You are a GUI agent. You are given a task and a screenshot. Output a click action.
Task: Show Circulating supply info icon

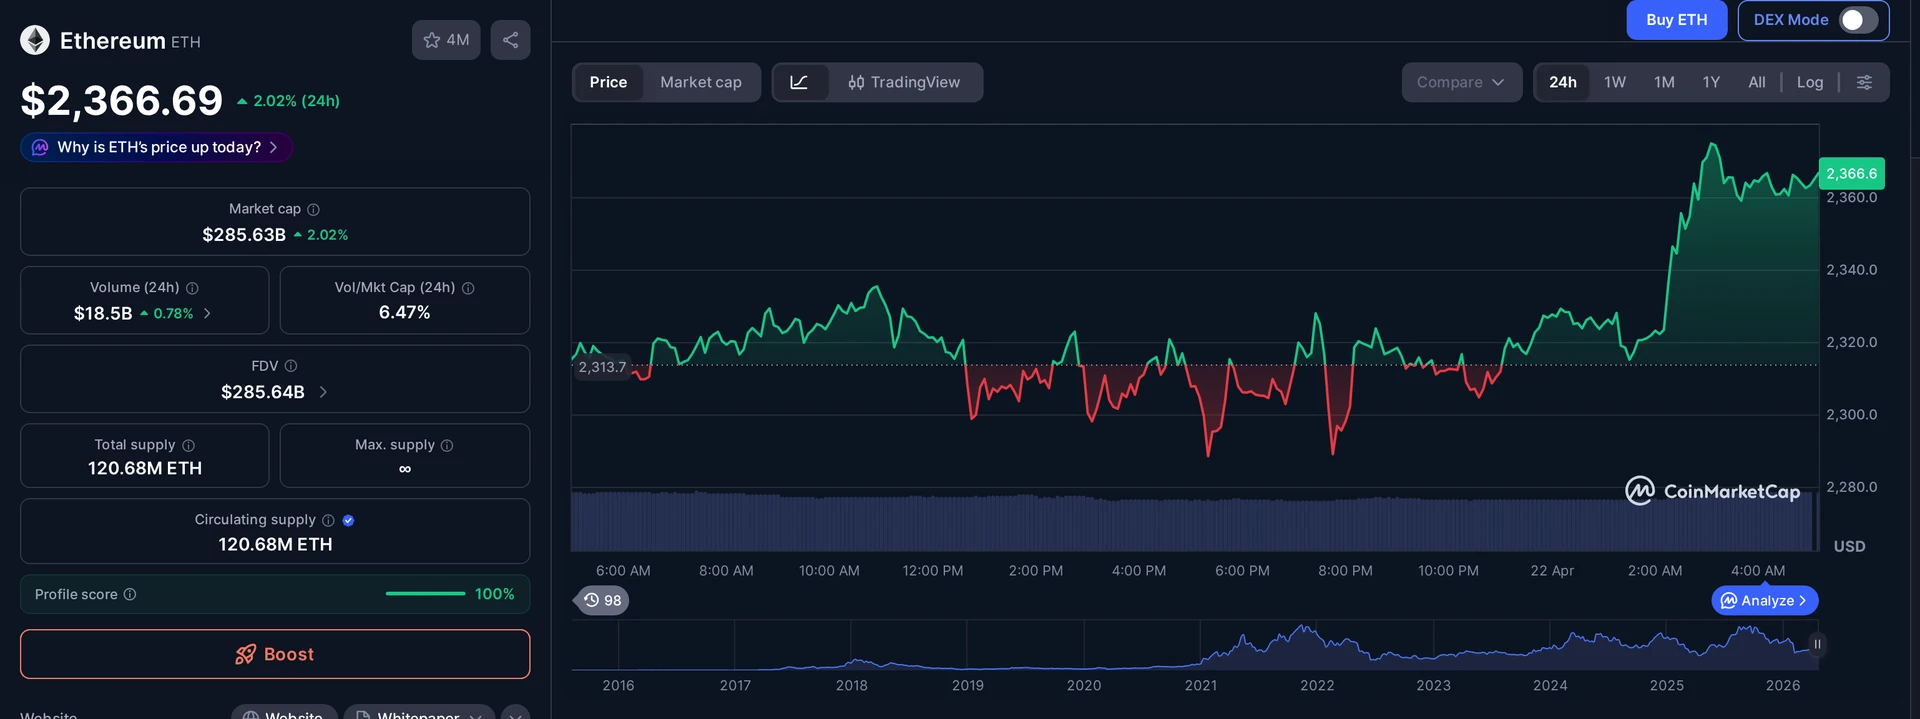pos(328,520)
